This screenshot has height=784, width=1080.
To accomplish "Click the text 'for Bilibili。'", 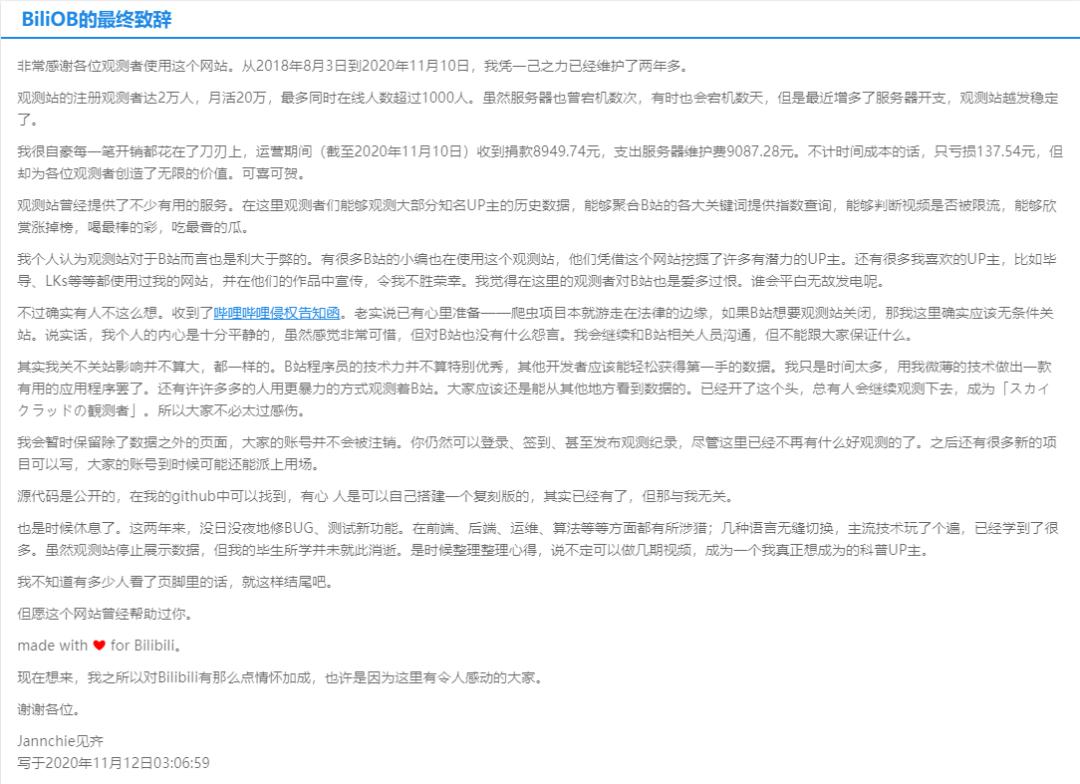I will point(146,646).
